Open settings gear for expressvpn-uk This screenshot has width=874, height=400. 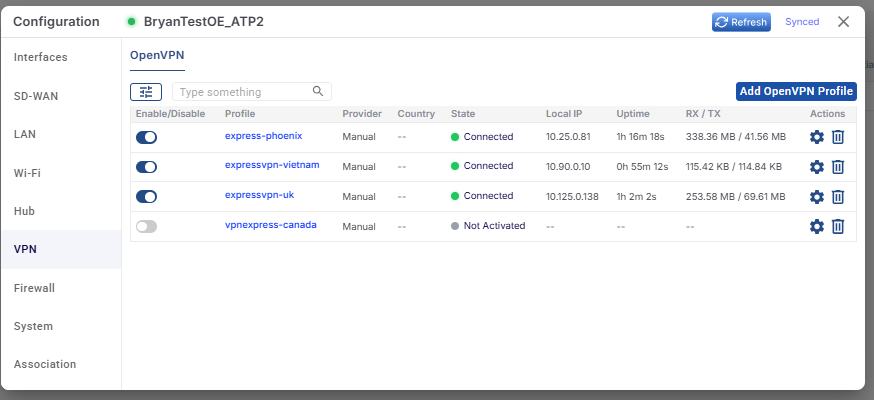pos(817,197)
